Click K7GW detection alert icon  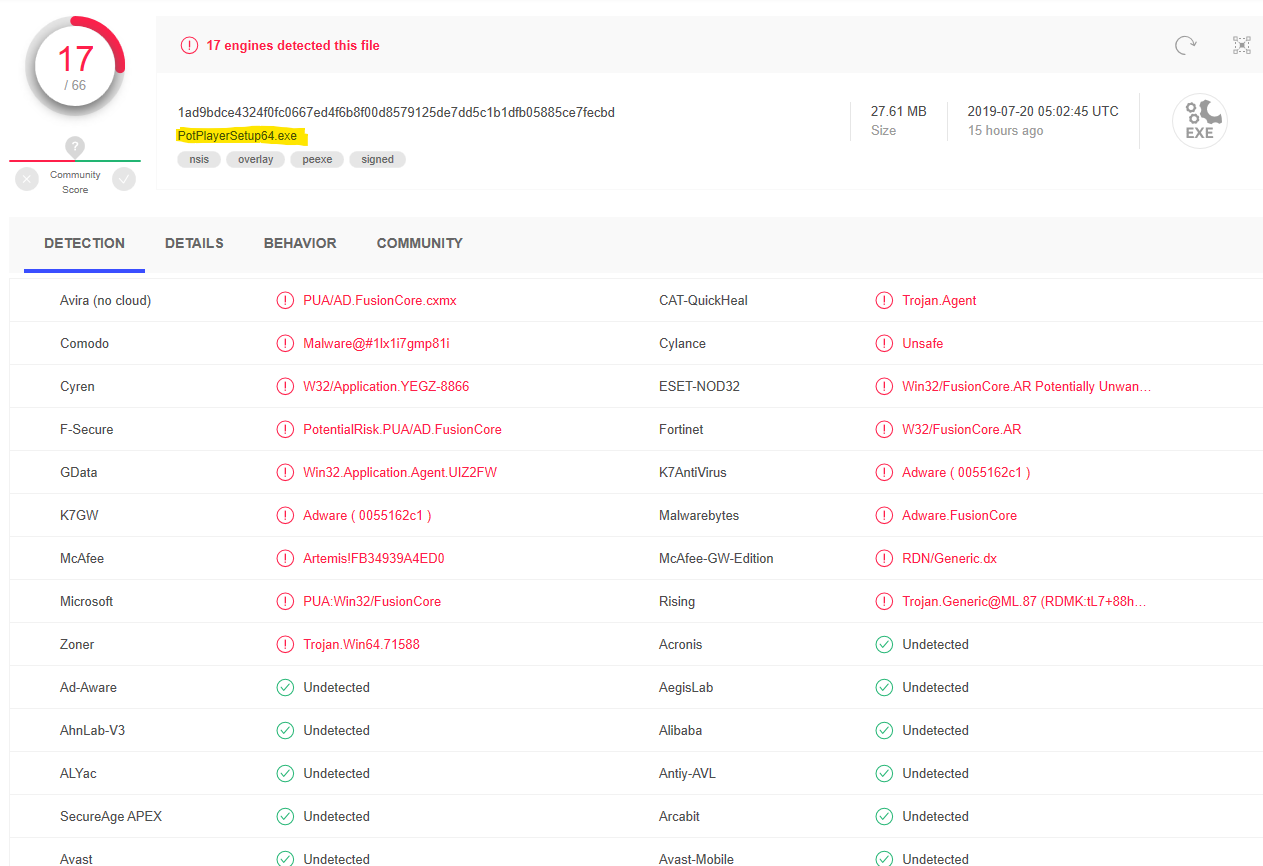tap(285, 515)
